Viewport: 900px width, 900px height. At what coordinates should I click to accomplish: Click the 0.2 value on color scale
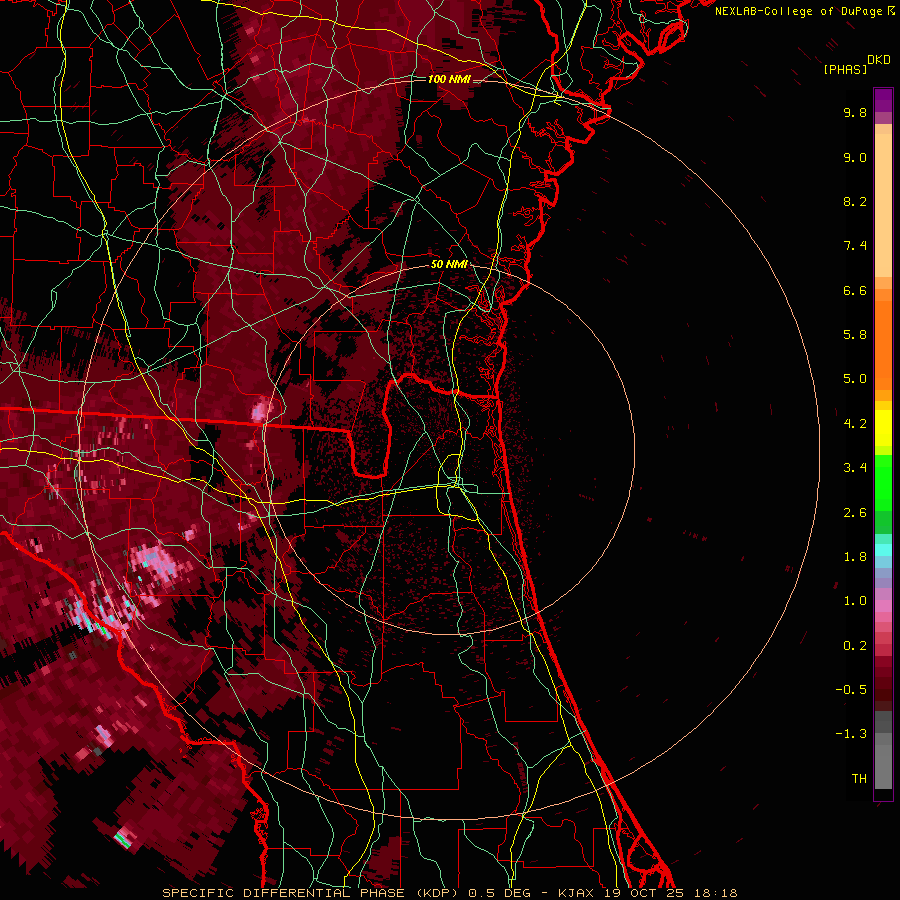point(855,646)
